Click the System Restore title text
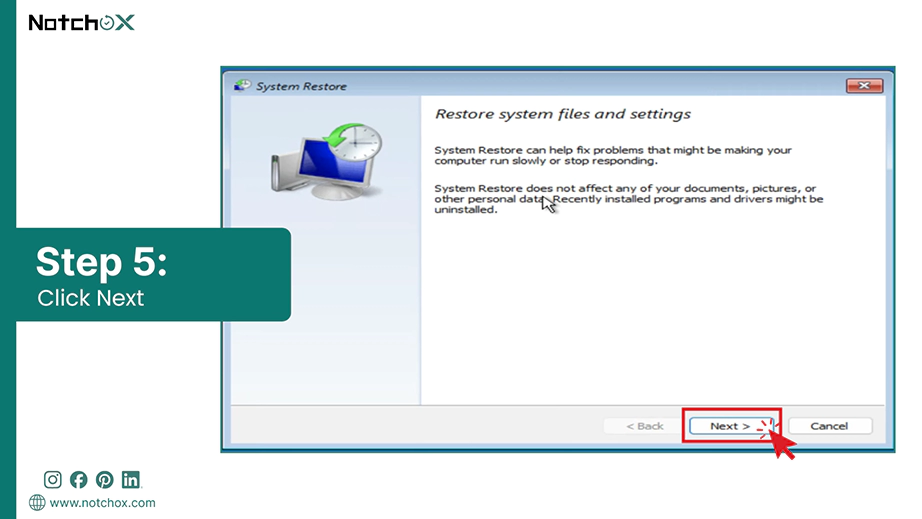922x519 pixels. [301, 86]
